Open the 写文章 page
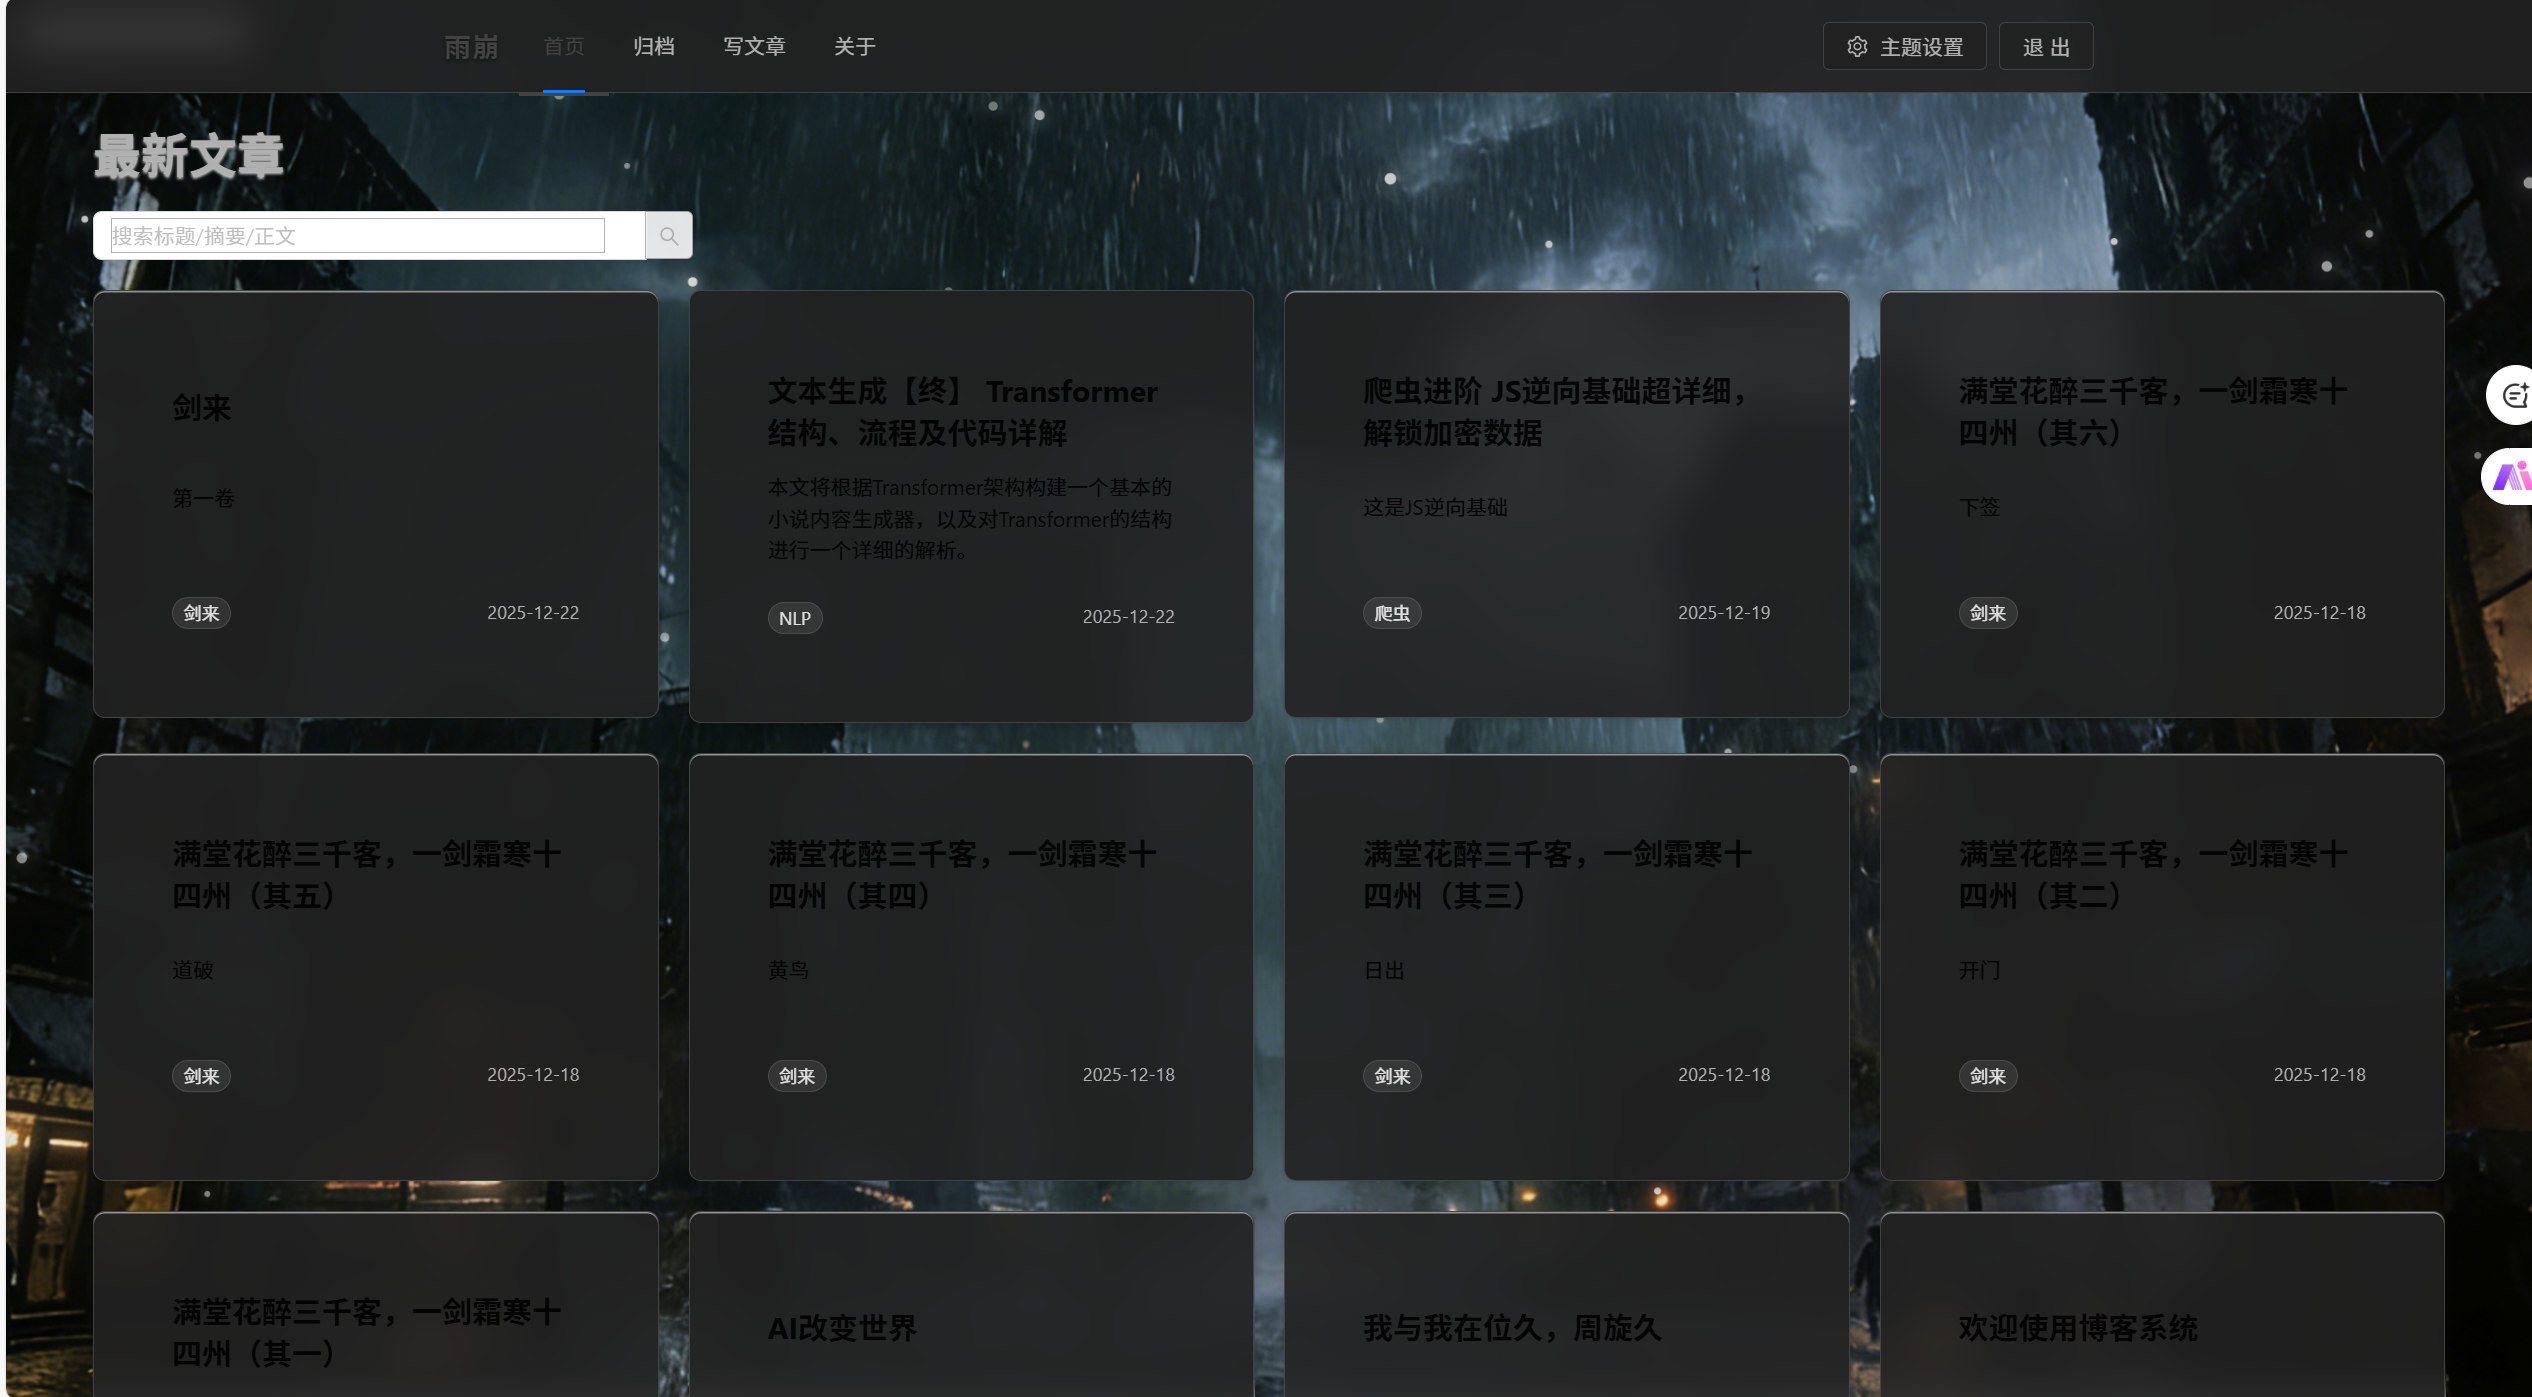 (x=754, y=47)
